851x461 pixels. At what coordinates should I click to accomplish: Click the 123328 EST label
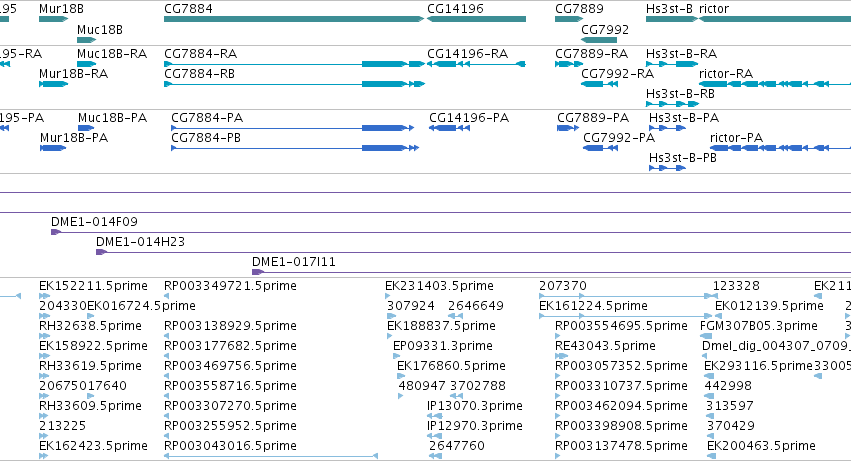[736, 286]
